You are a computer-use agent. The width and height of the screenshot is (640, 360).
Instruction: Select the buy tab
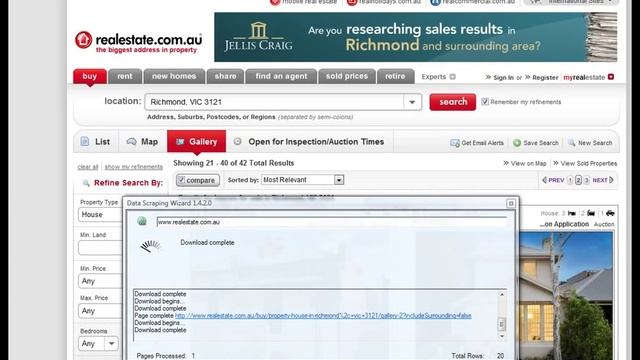[90, 76]
